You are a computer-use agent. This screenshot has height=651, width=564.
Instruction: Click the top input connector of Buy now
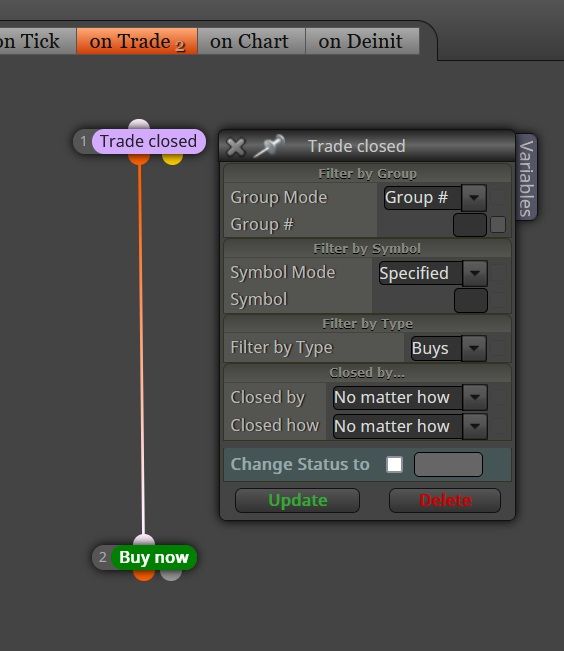point(144,540)
